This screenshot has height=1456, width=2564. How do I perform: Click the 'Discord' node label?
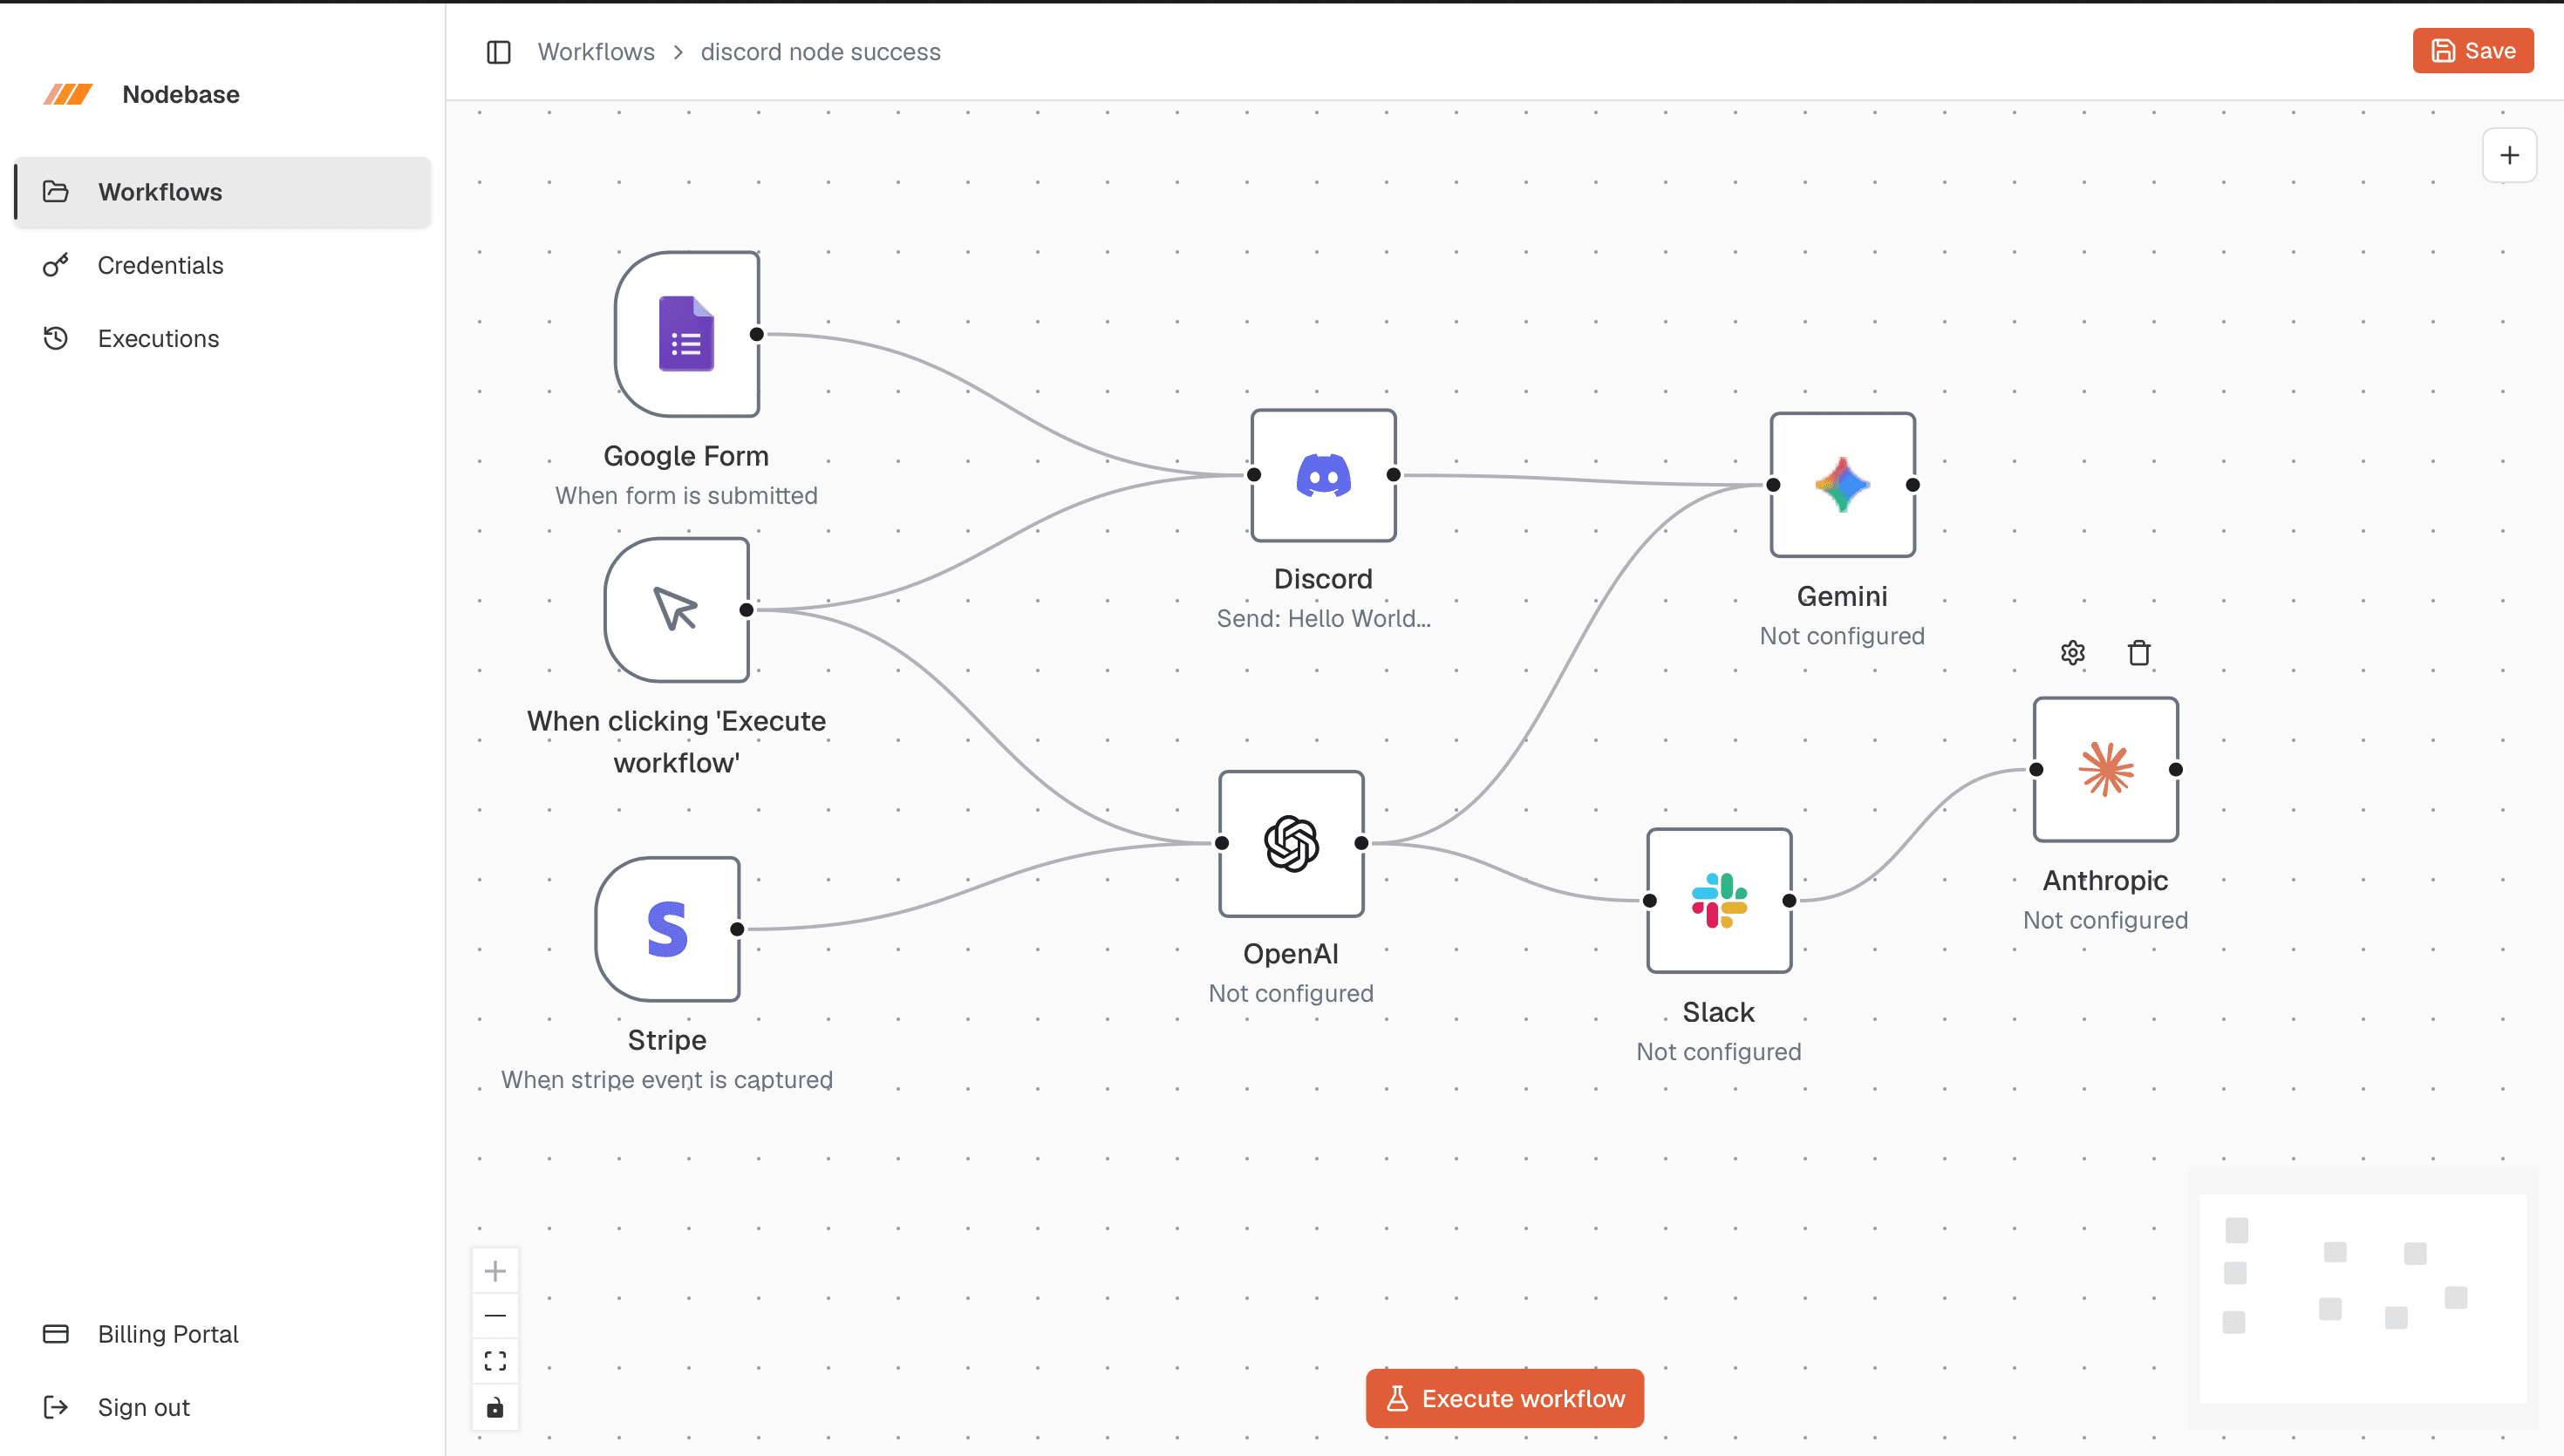point(1323,579)
